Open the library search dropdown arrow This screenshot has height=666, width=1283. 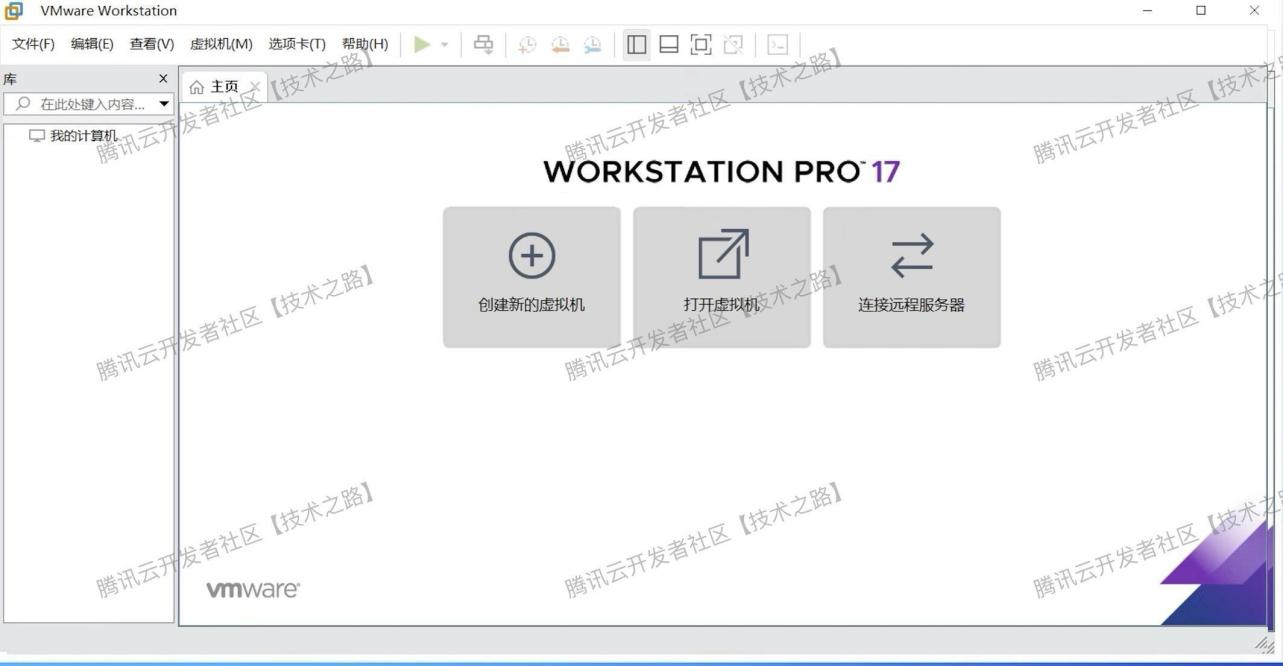coord(164,103)
